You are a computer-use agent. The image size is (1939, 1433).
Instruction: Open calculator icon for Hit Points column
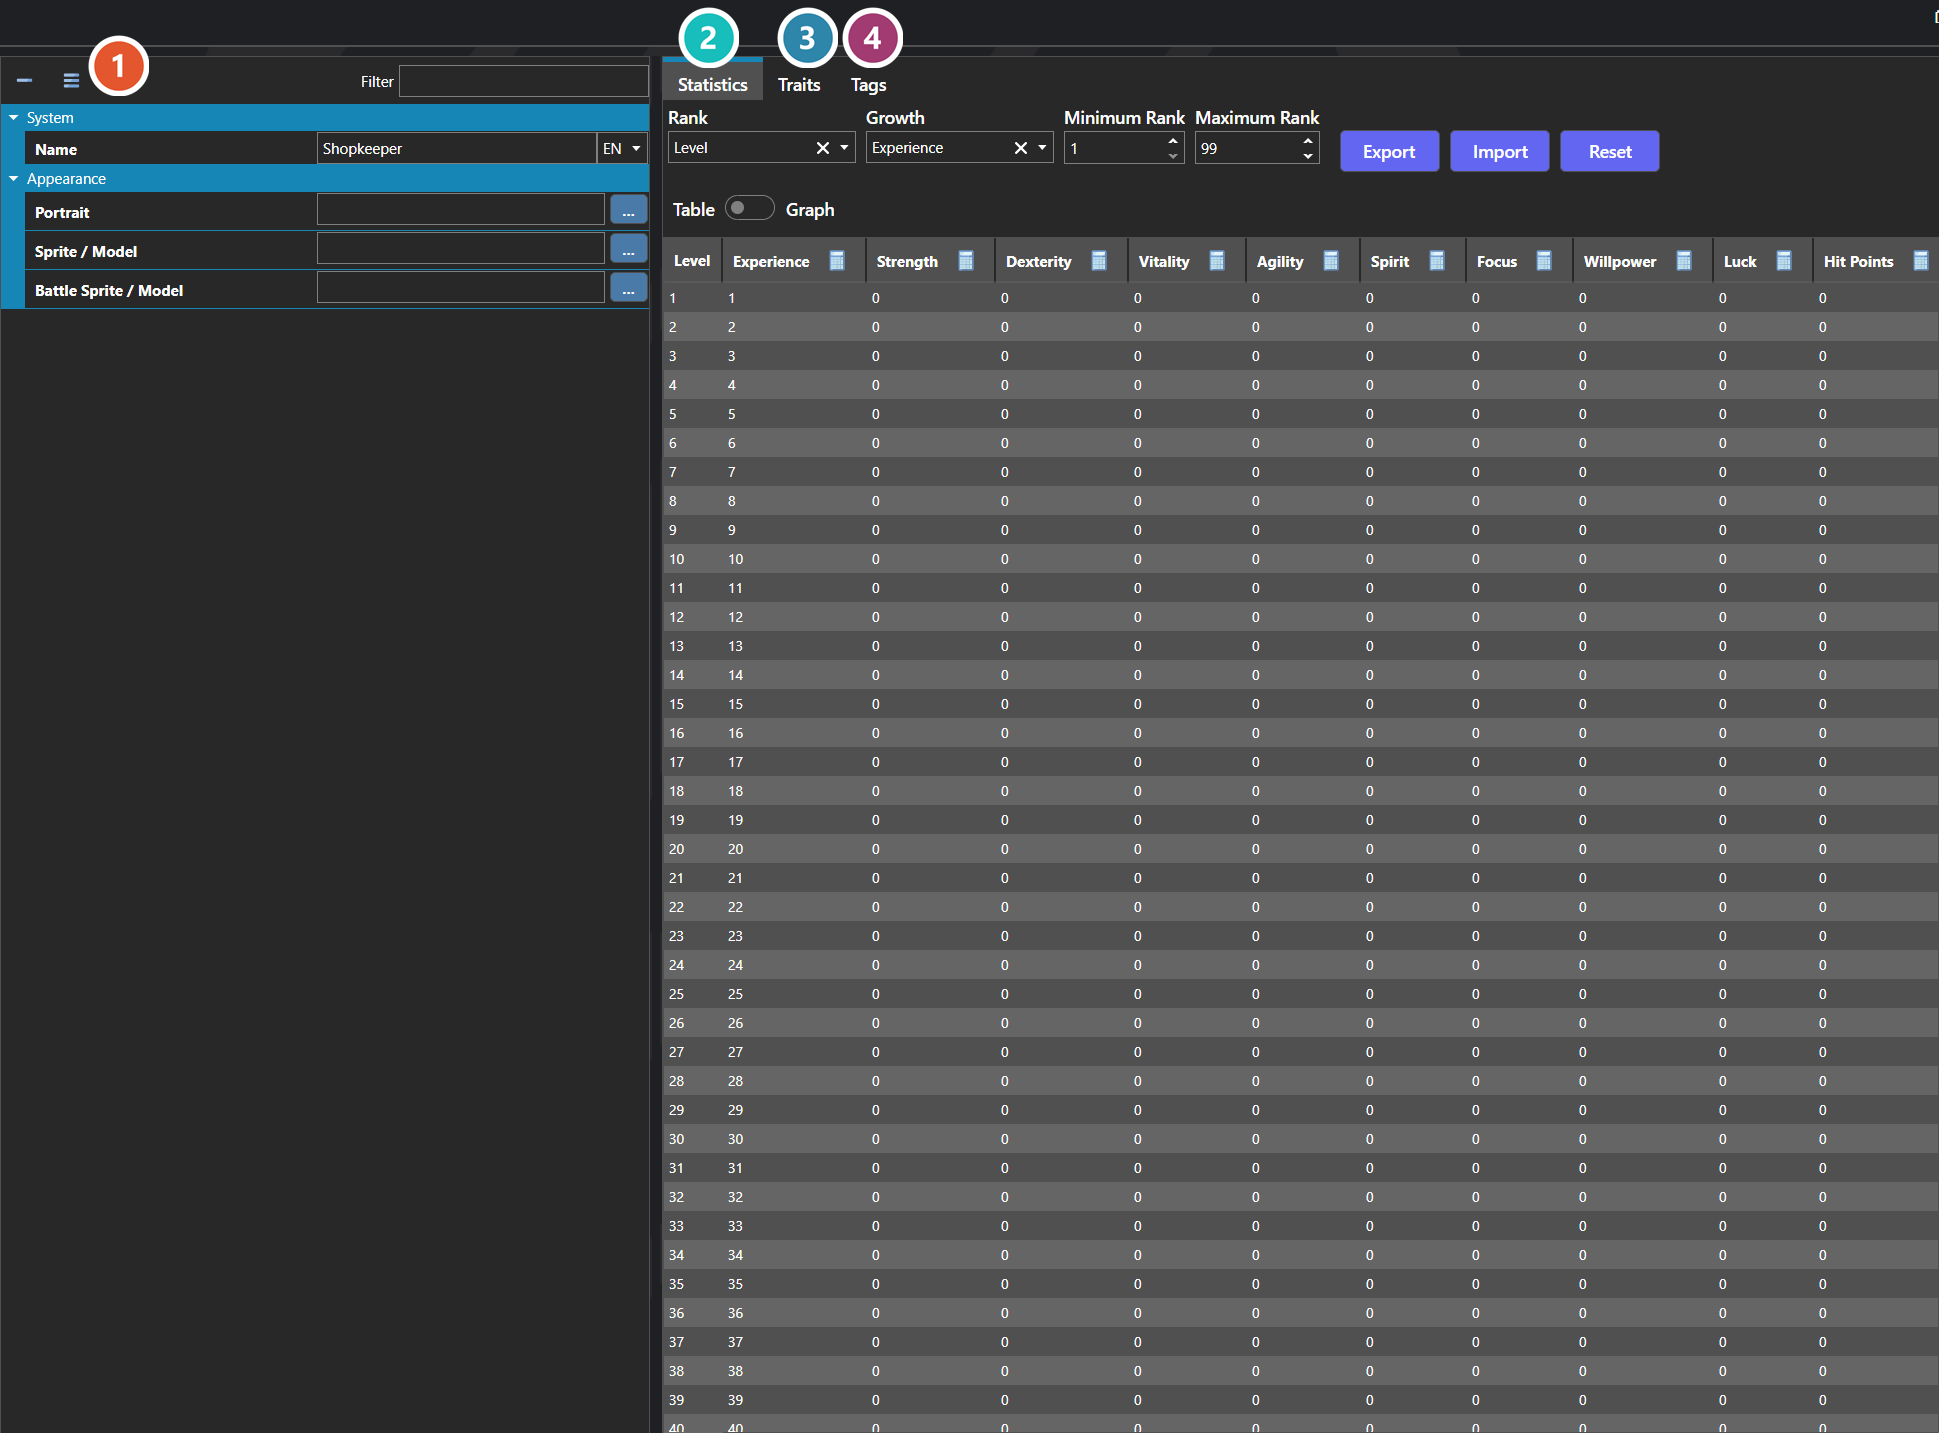click(x=1921, y=261)
